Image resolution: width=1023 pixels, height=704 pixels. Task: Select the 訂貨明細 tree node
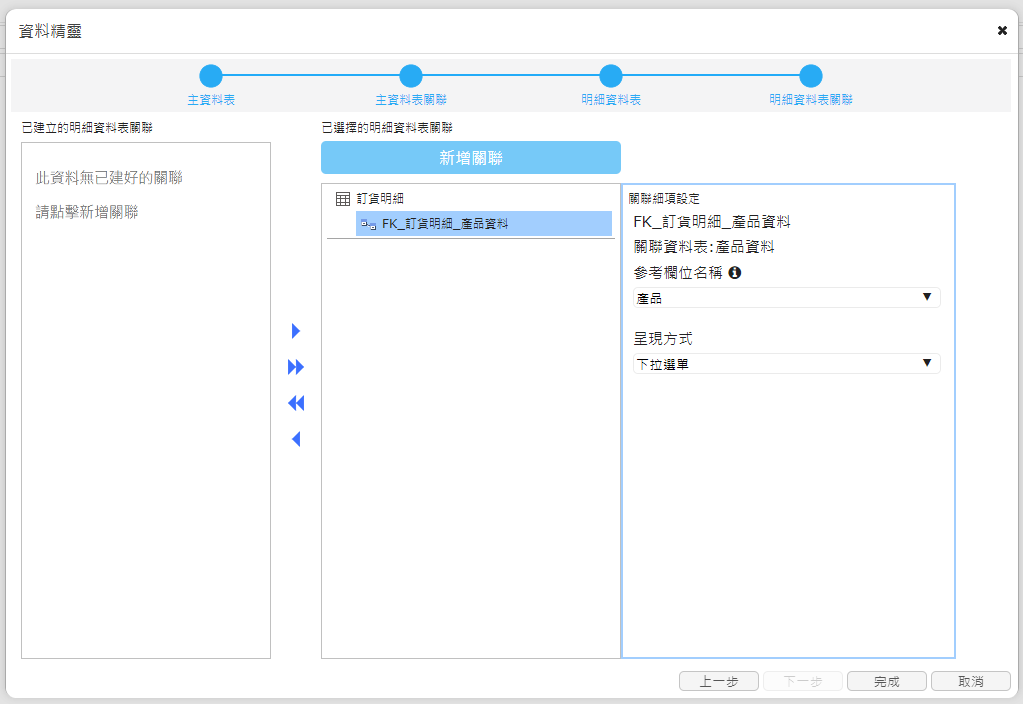click(x=380, y=198)
